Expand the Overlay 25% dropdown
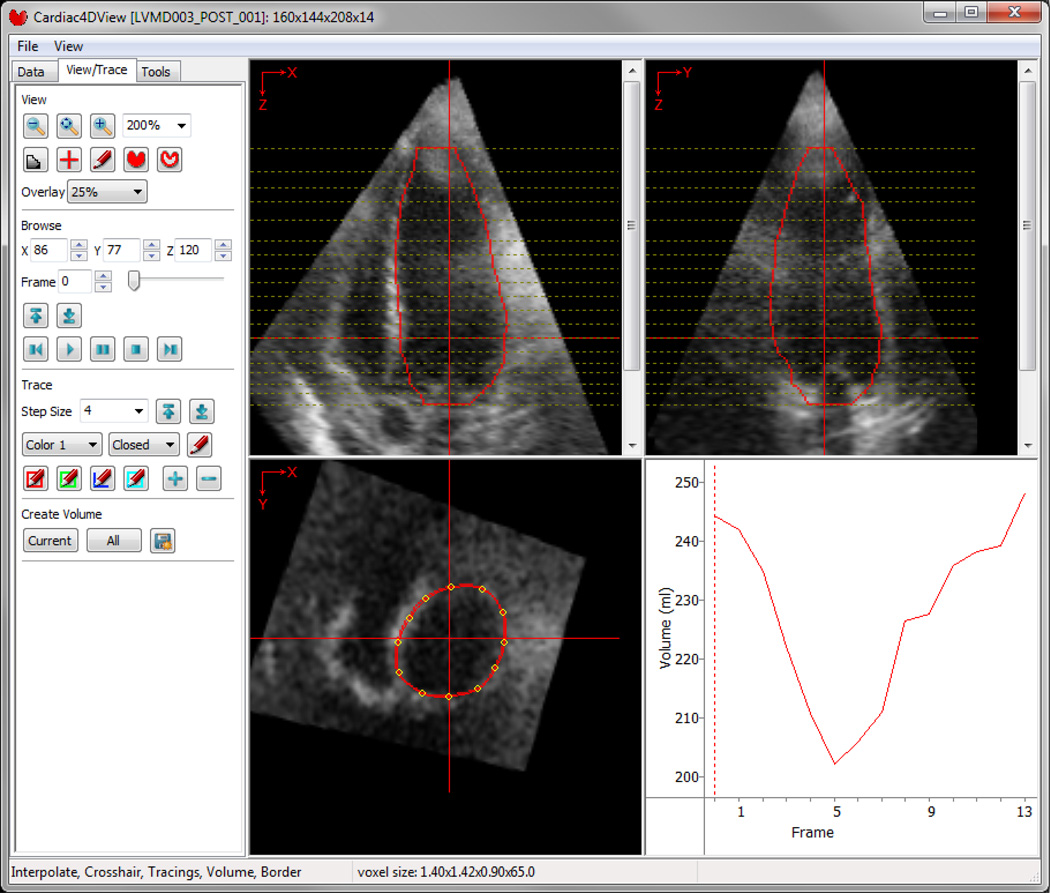The width and height of the screenshot is (1050, 893). click(107, 192)
